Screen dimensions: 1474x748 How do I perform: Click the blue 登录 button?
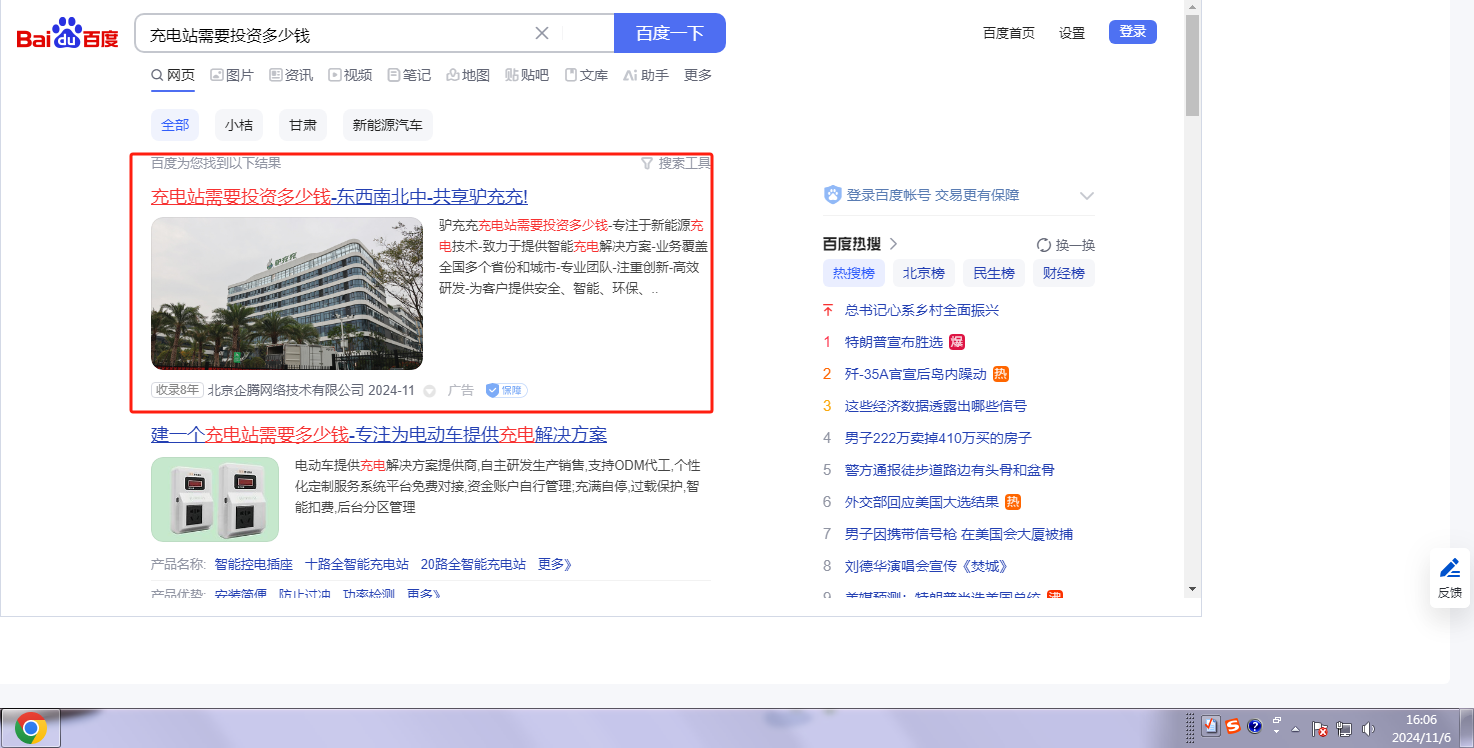coord(1132,32)
